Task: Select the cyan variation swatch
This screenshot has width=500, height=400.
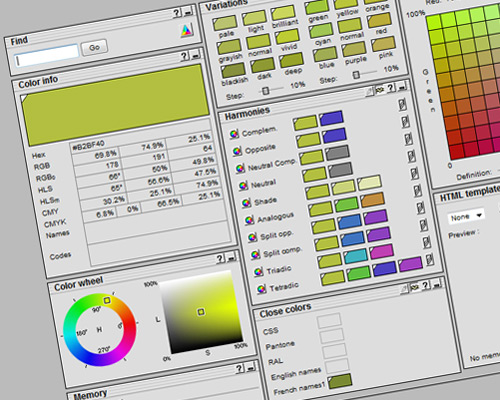Action: pos(321,31)
